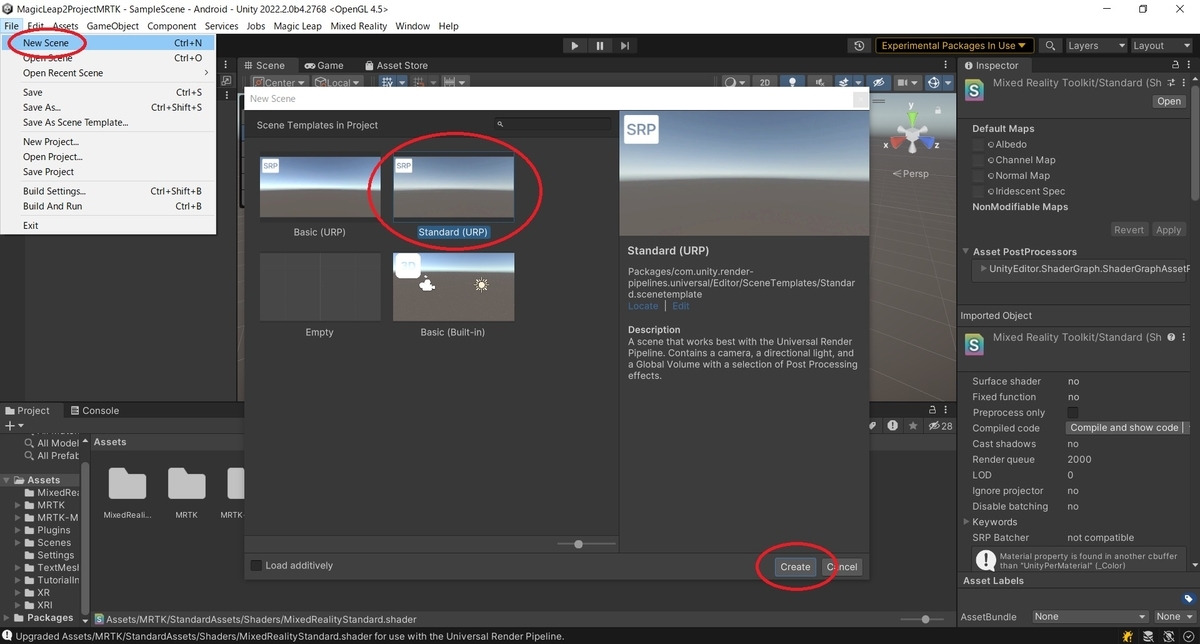Screen dimensions: 1200x644
Task: Choose Build Settings... in the File menu
Action: tap(108, 191)
